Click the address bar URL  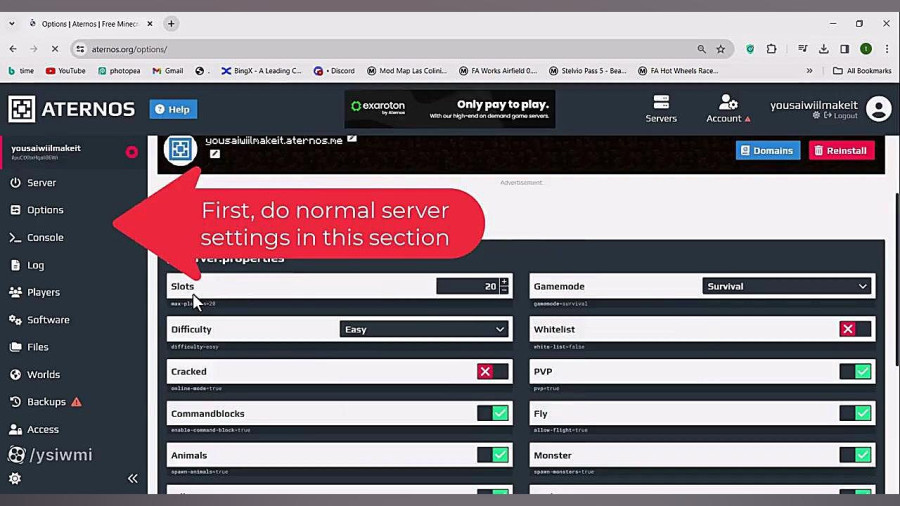pyautogui.click(x=129, y=49)
